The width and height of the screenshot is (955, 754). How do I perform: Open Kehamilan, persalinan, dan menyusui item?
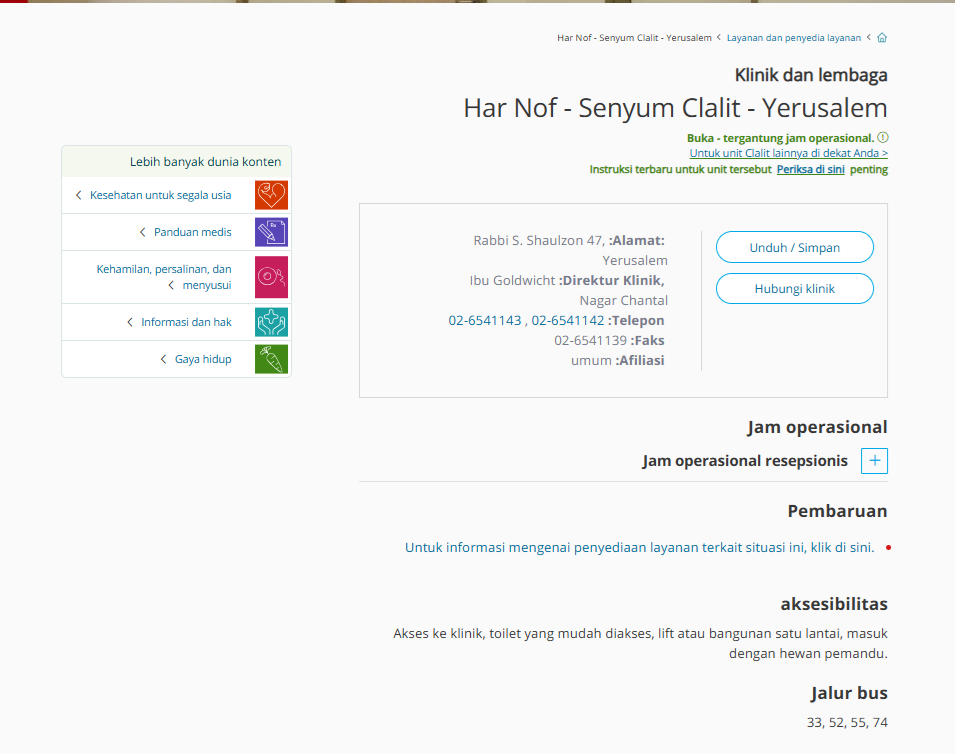[x=164, y=277]
